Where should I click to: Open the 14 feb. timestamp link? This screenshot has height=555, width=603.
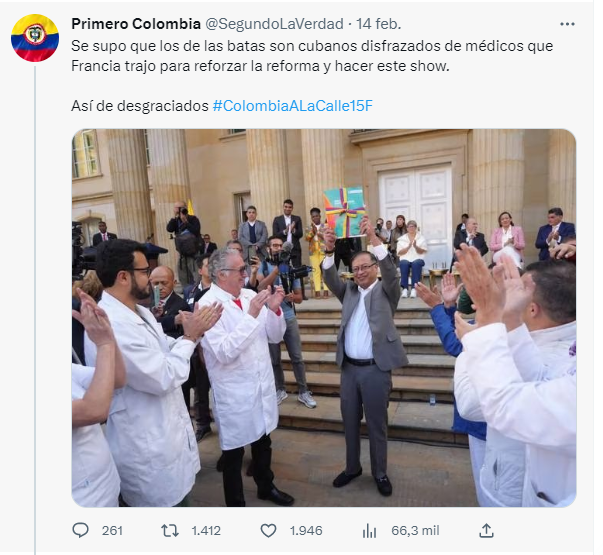378,24
